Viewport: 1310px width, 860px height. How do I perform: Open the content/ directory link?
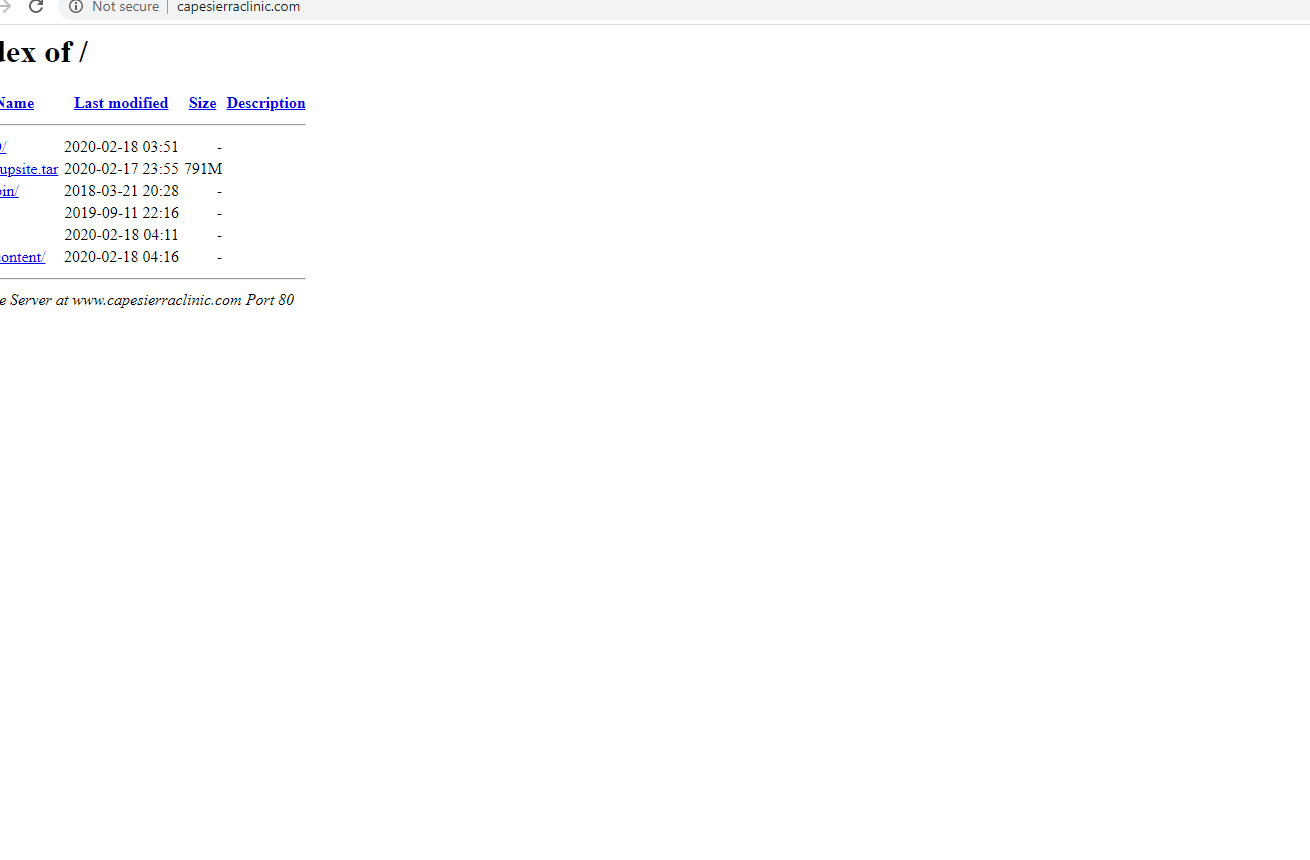click(x=22, y=257)
